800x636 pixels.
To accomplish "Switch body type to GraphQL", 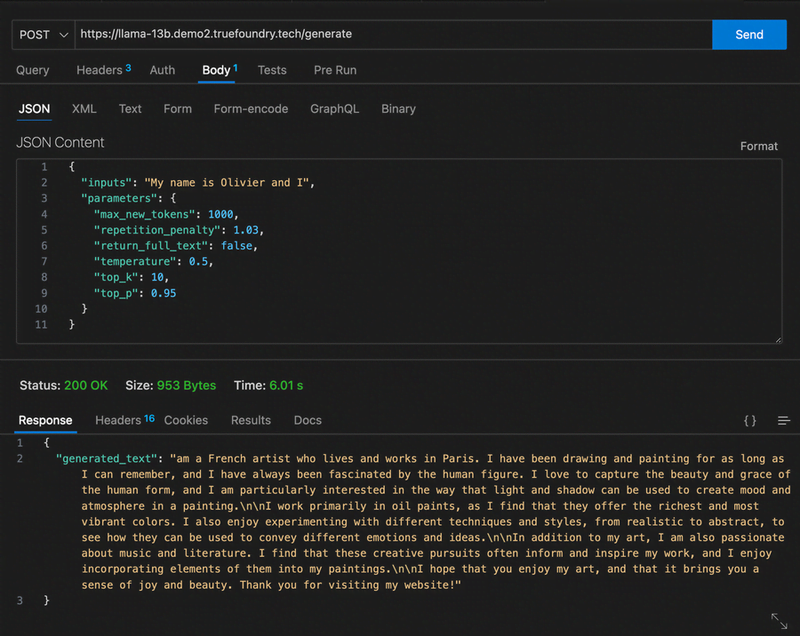I will point(334,109).
